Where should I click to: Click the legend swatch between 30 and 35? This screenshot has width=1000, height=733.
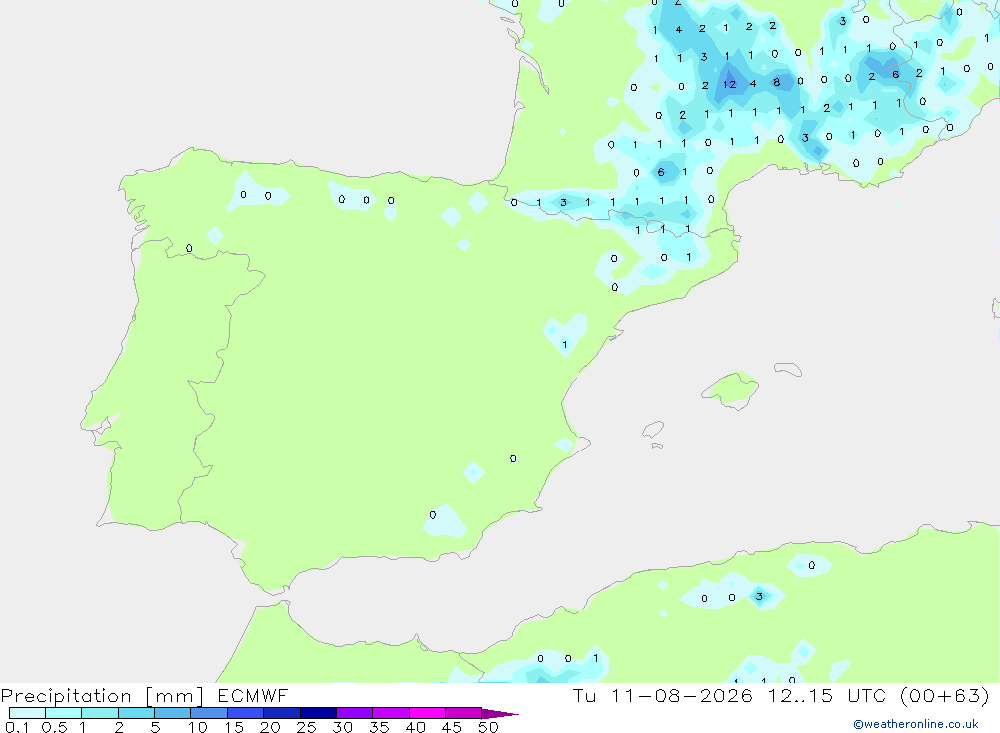[355, 713]
